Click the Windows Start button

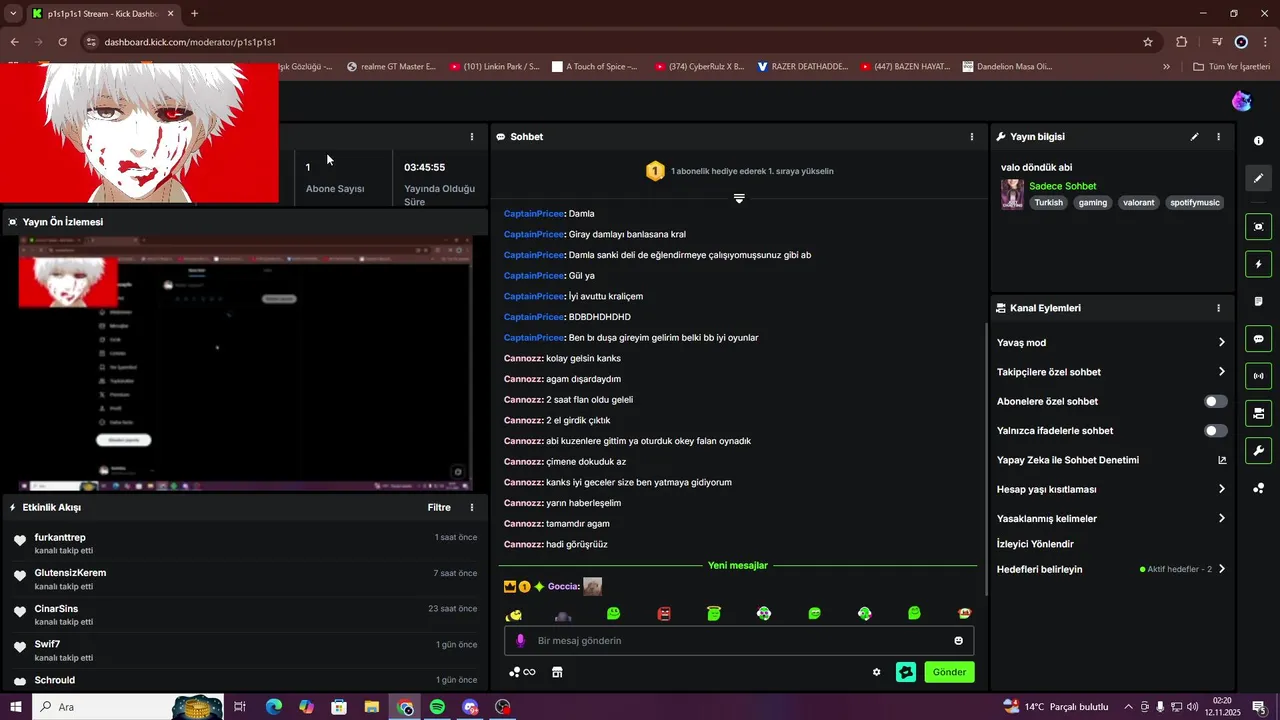coord(16,707)
